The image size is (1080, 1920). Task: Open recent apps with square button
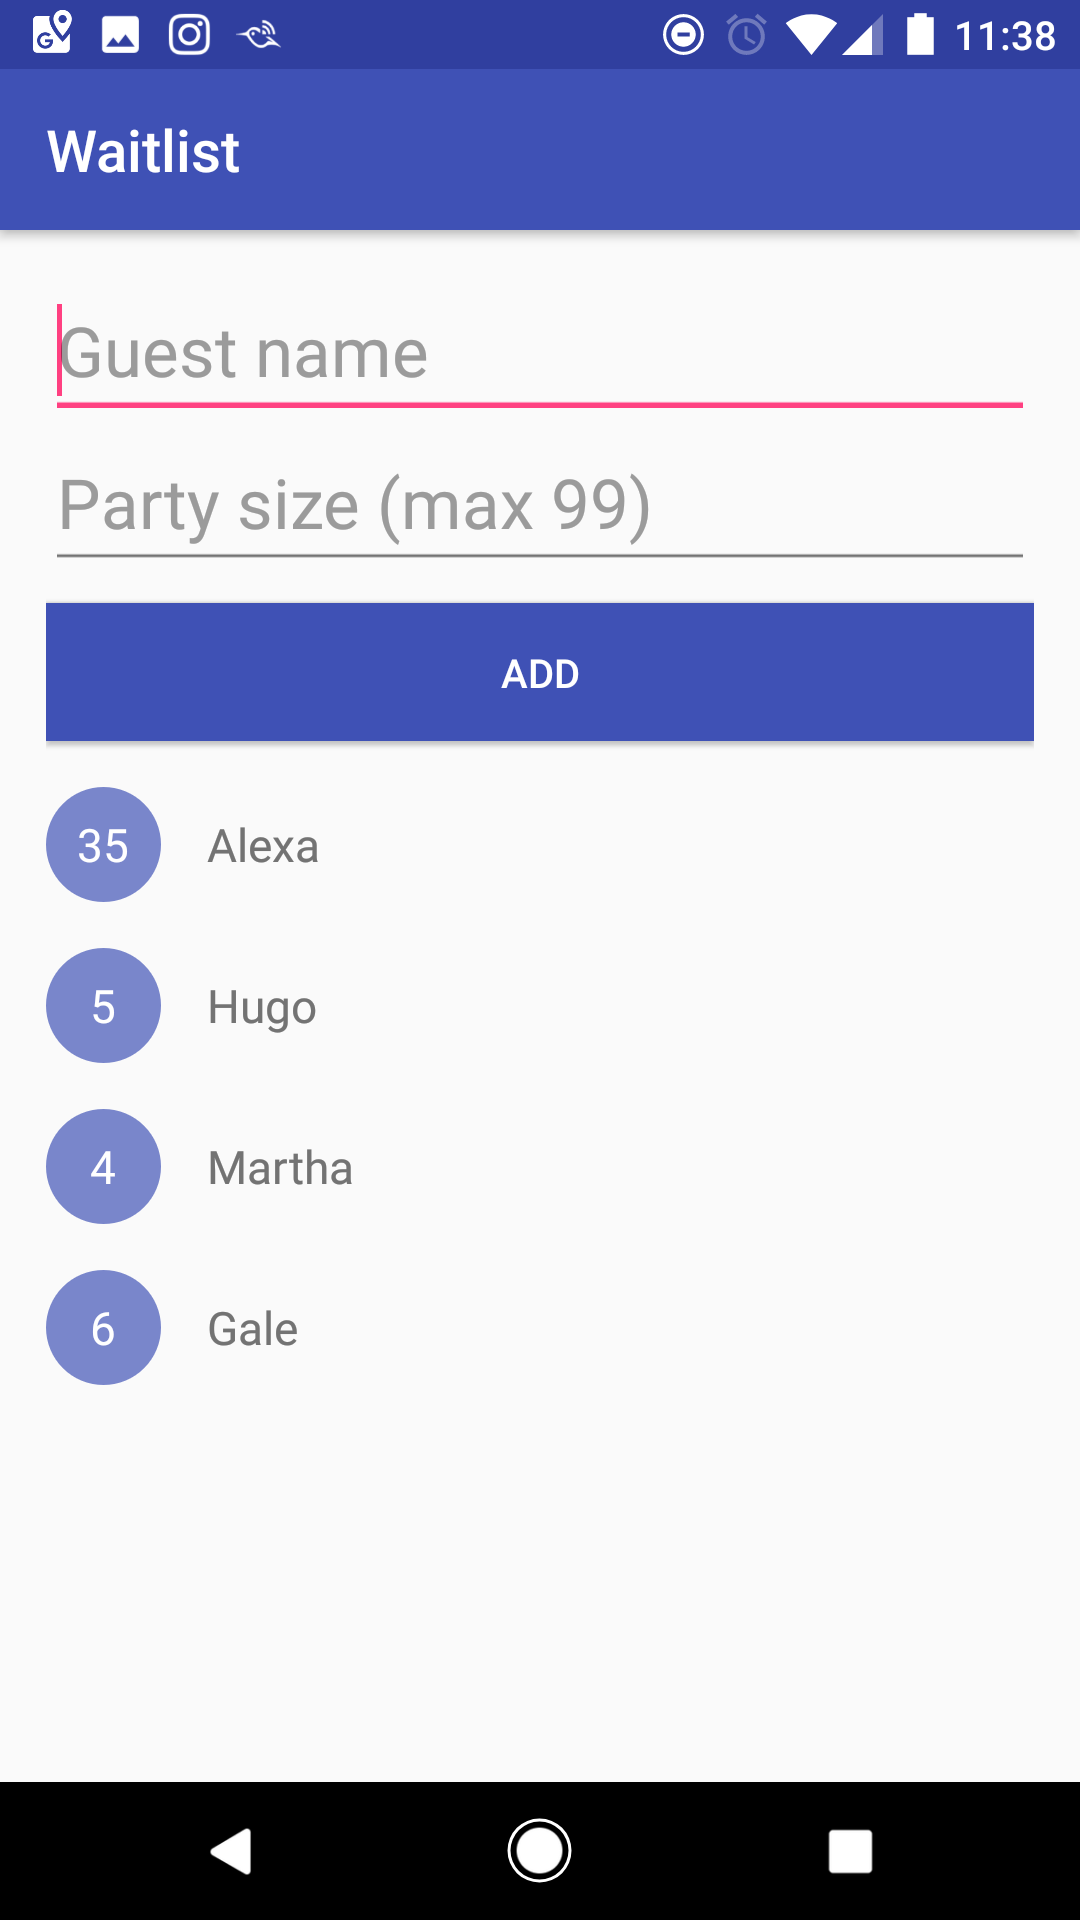(x=850, y=1851)
